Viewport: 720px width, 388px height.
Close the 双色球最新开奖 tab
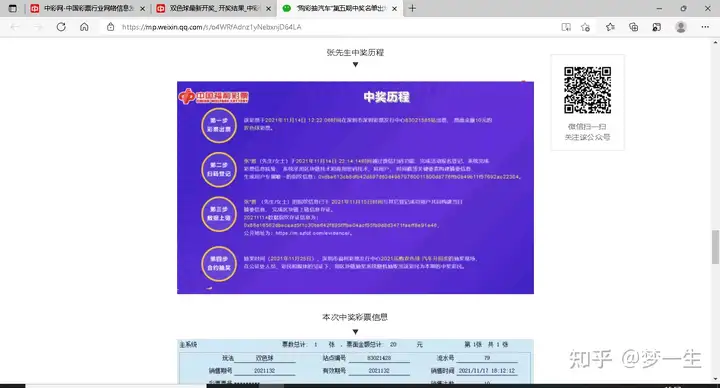(x=269, y=8)
